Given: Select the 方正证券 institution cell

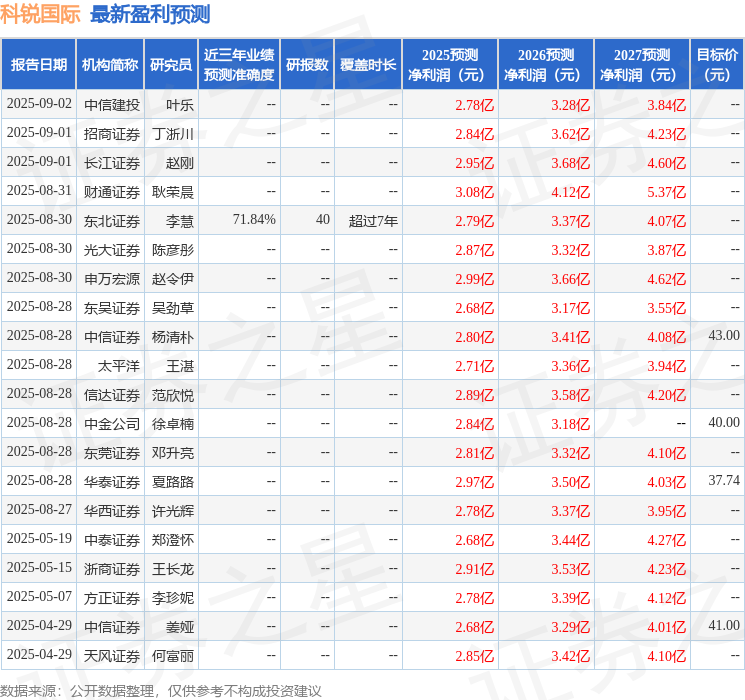Looking at the screenshot, I should pyautogui.click(x=112, y=598).
